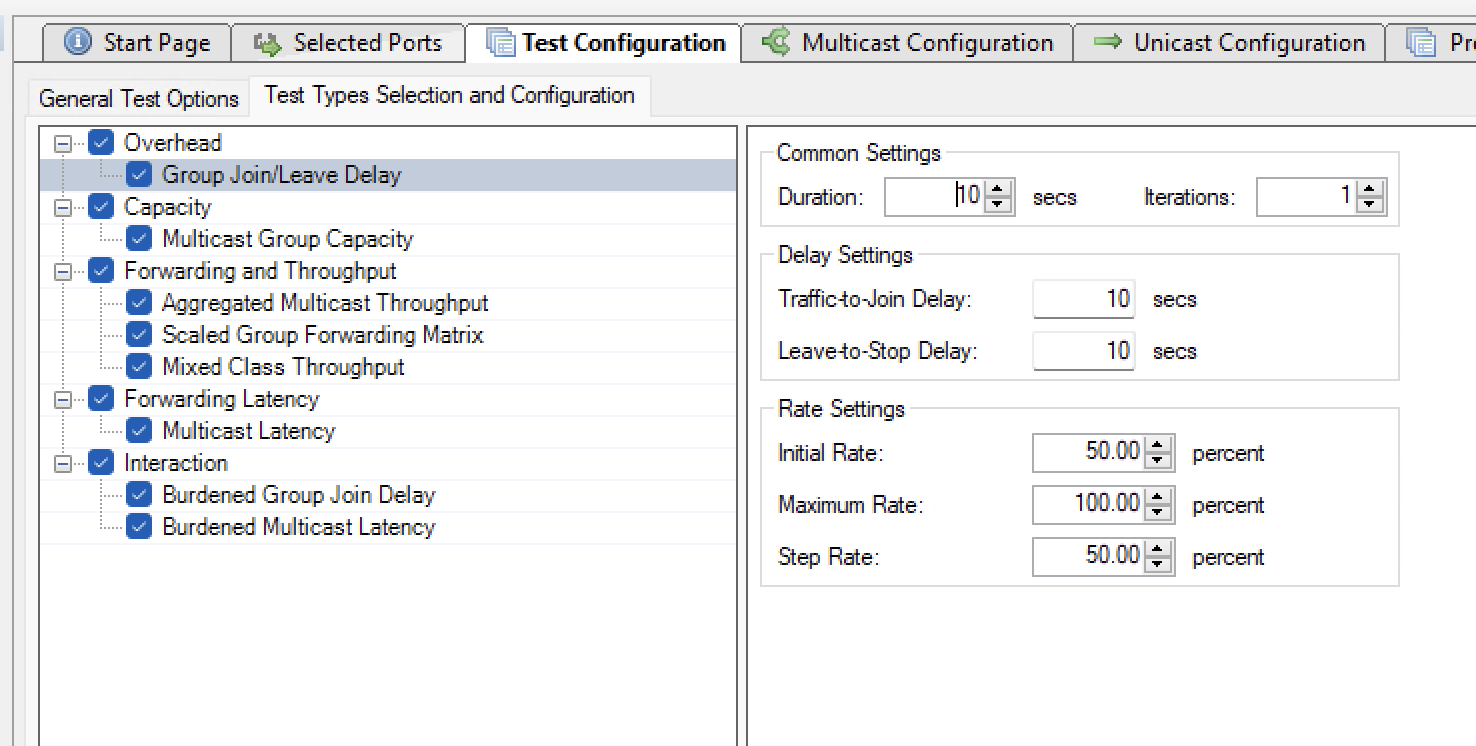Click the Test Configuration tab icon
Viewport: 1476px width, 746px height.
click(500, 43)
